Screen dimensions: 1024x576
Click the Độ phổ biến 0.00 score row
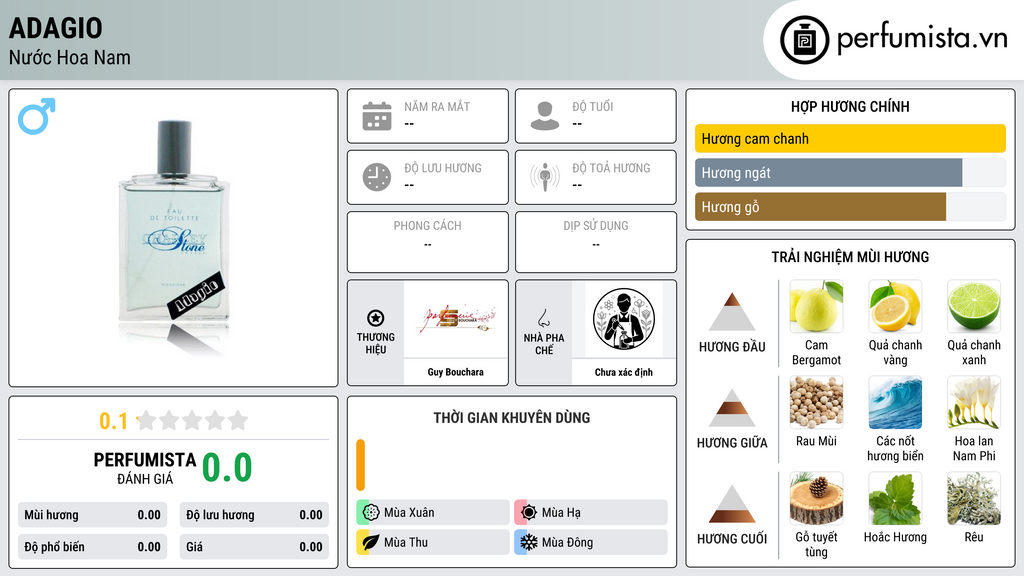click(93, 547)
